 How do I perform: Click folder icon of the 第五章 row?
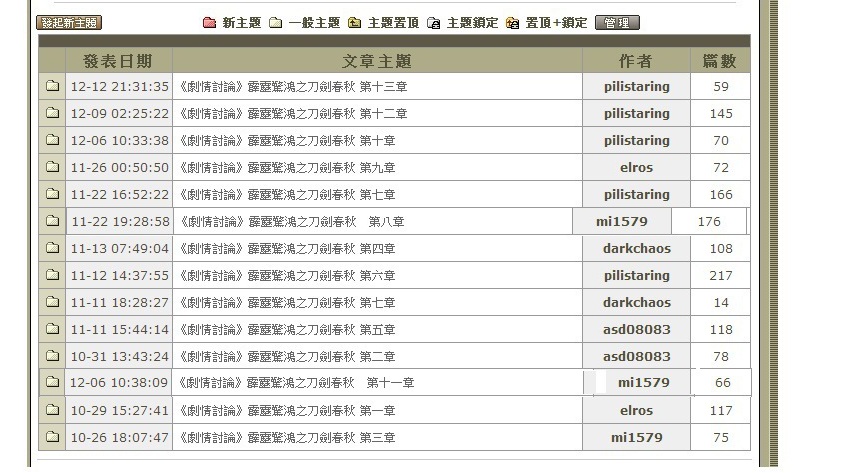coord(52,329)
